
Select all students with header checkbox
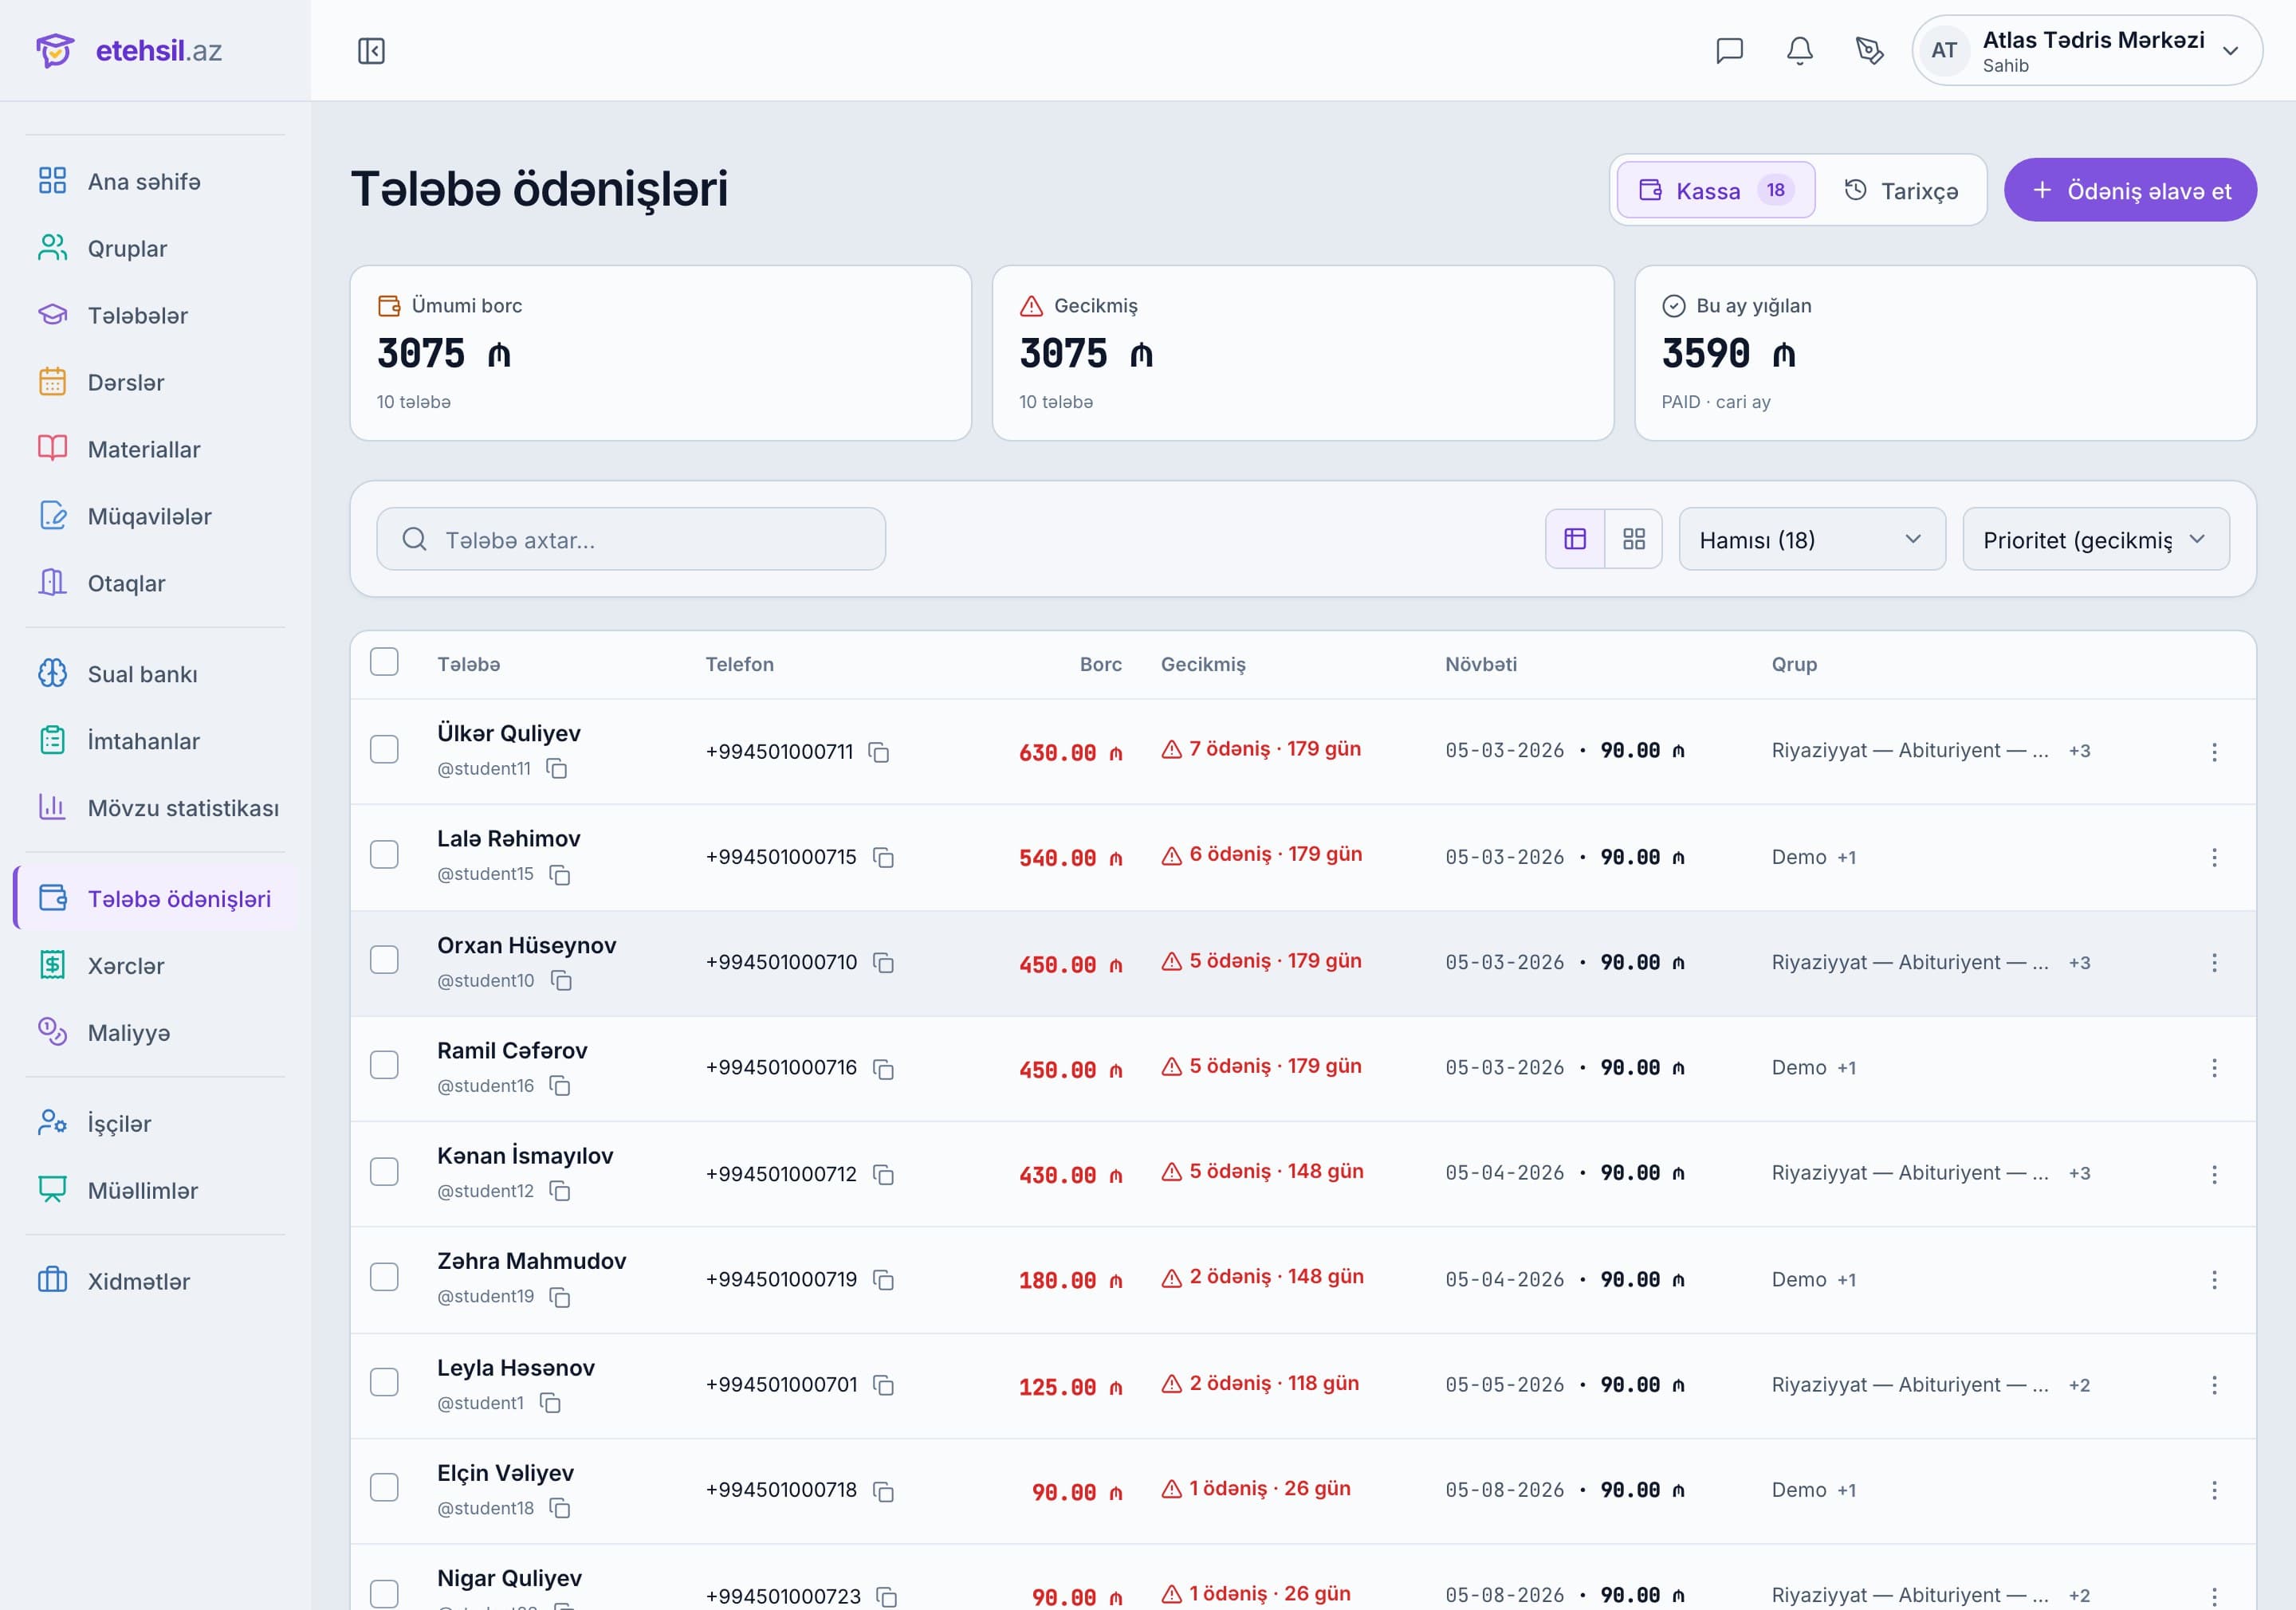pos(384,662)
